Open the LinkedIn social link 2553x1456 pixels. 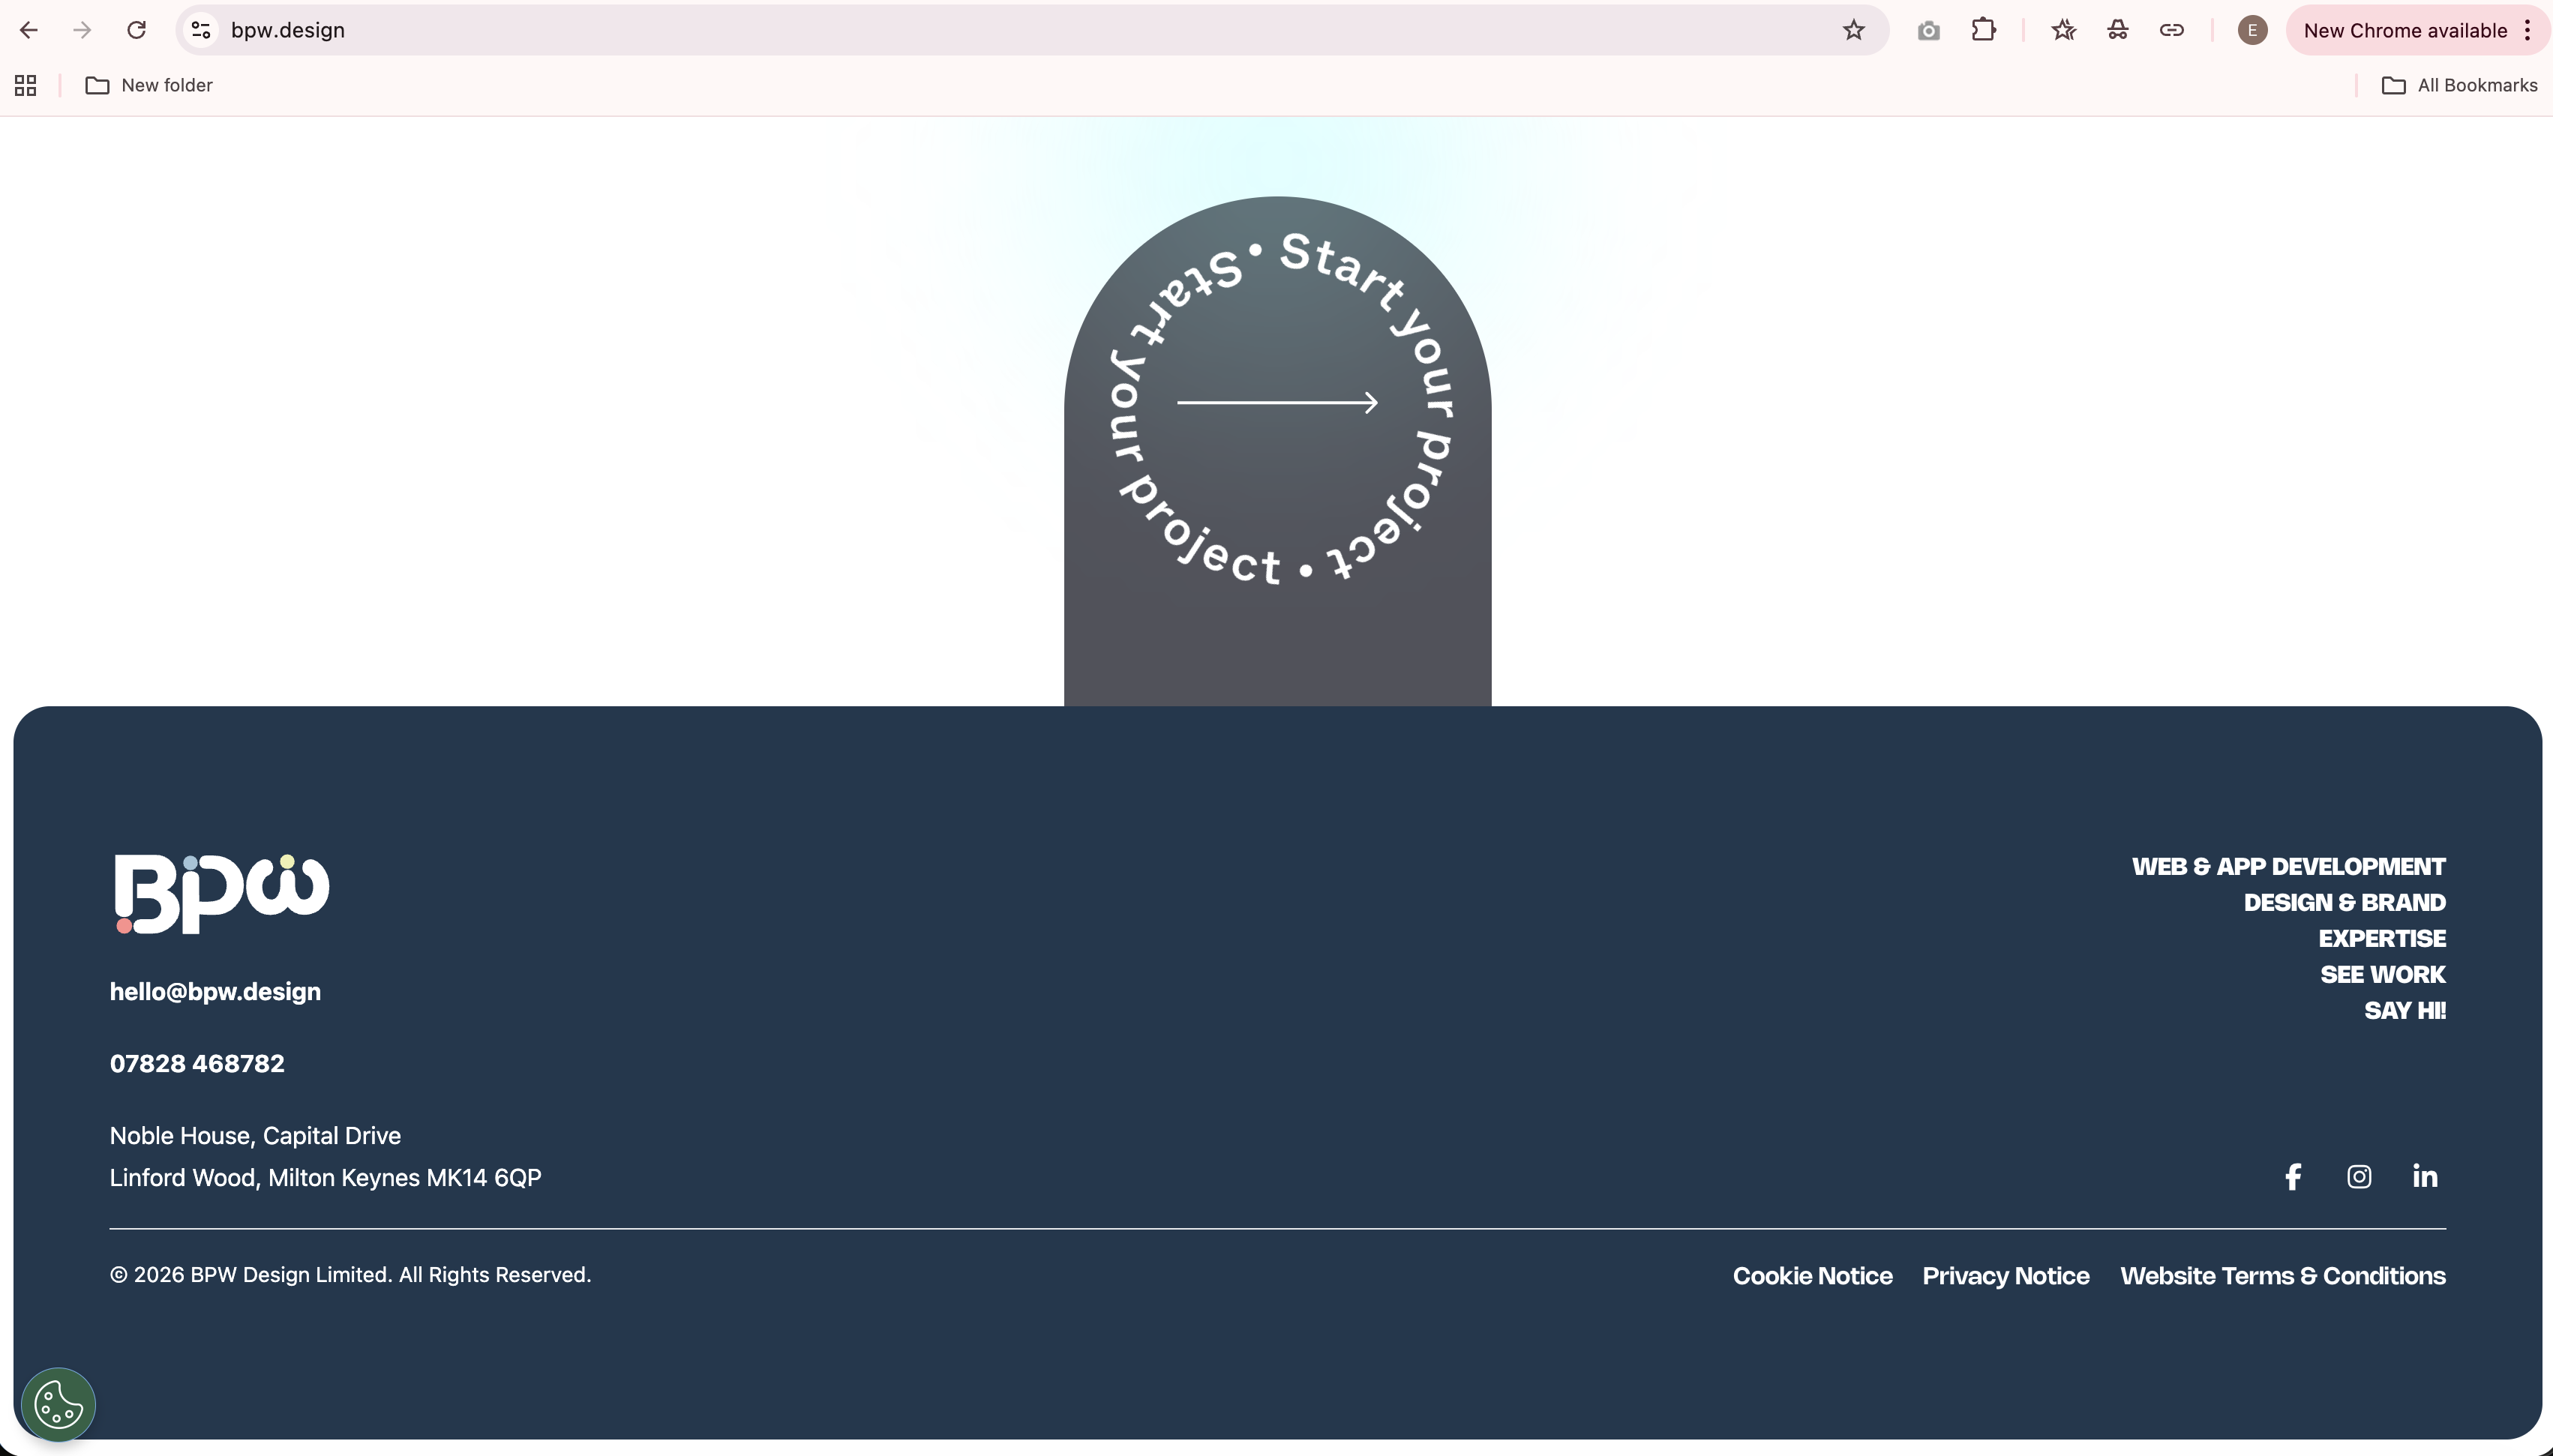[x=2425, y=1176]
